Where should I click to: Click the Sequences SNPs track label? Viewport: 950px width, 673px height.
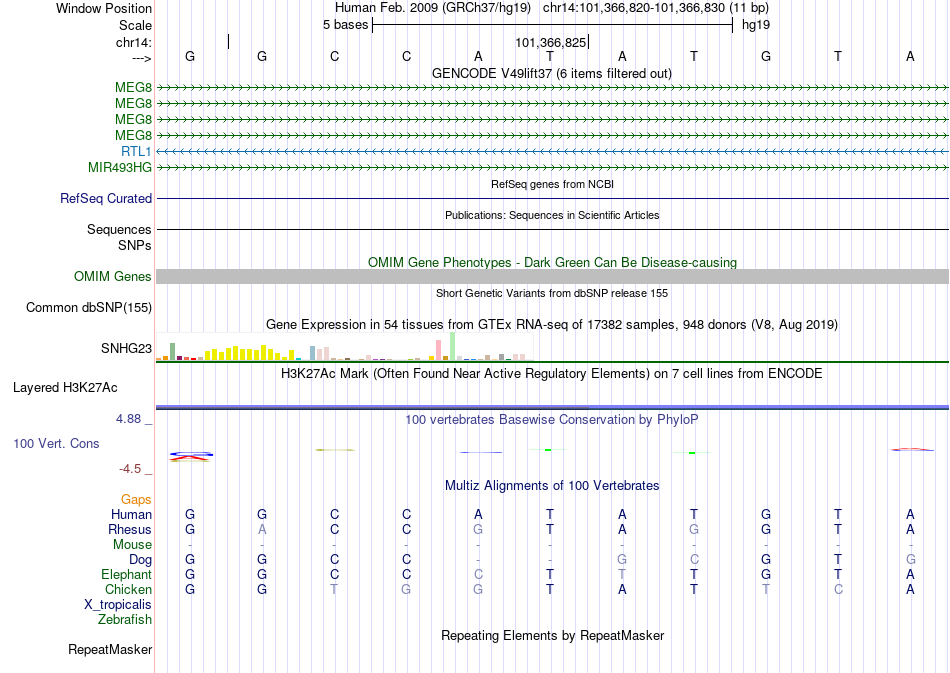[119, 237]
